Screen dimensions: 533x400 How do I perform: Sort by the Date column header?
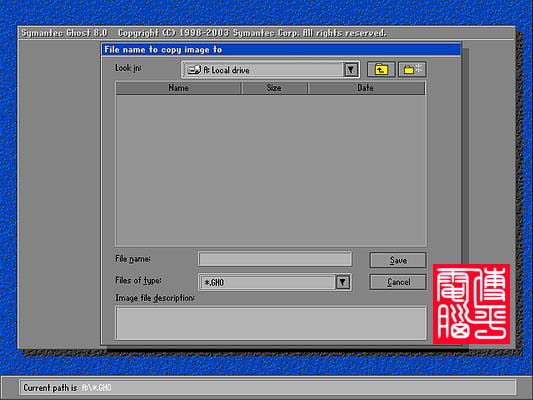[x=366, y=88]
